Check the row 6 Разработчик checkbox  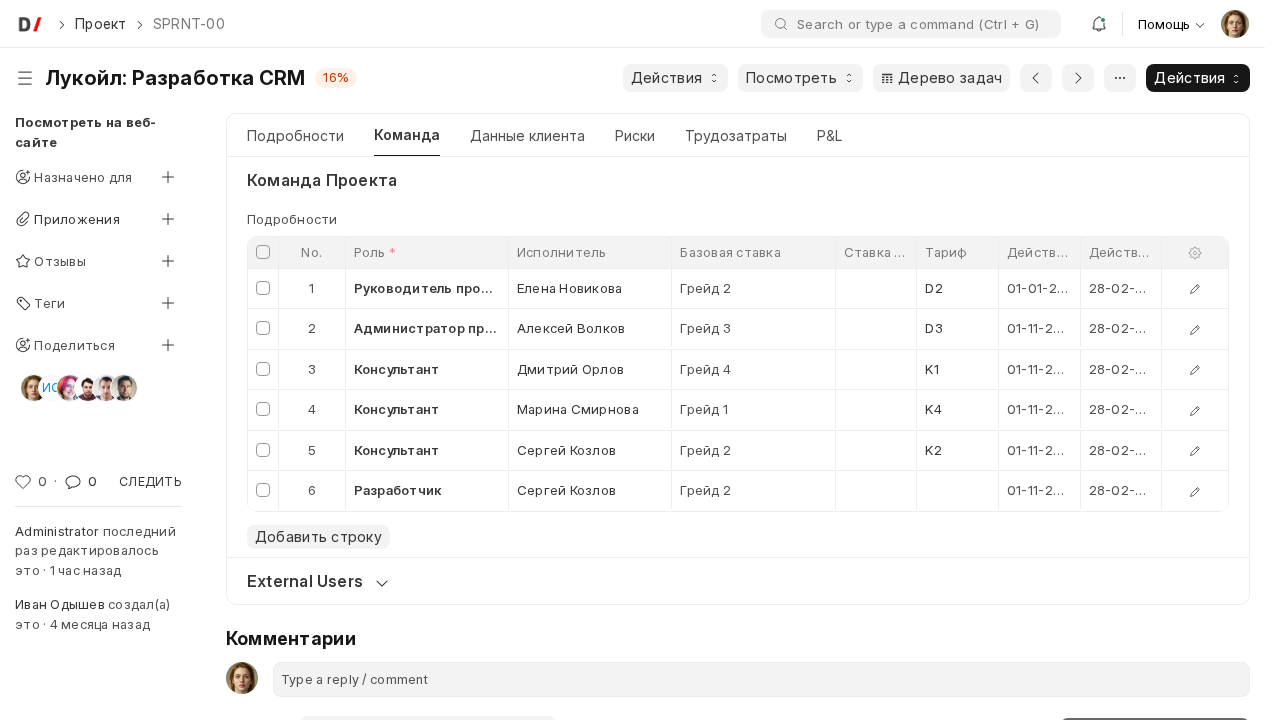(263, 490)
